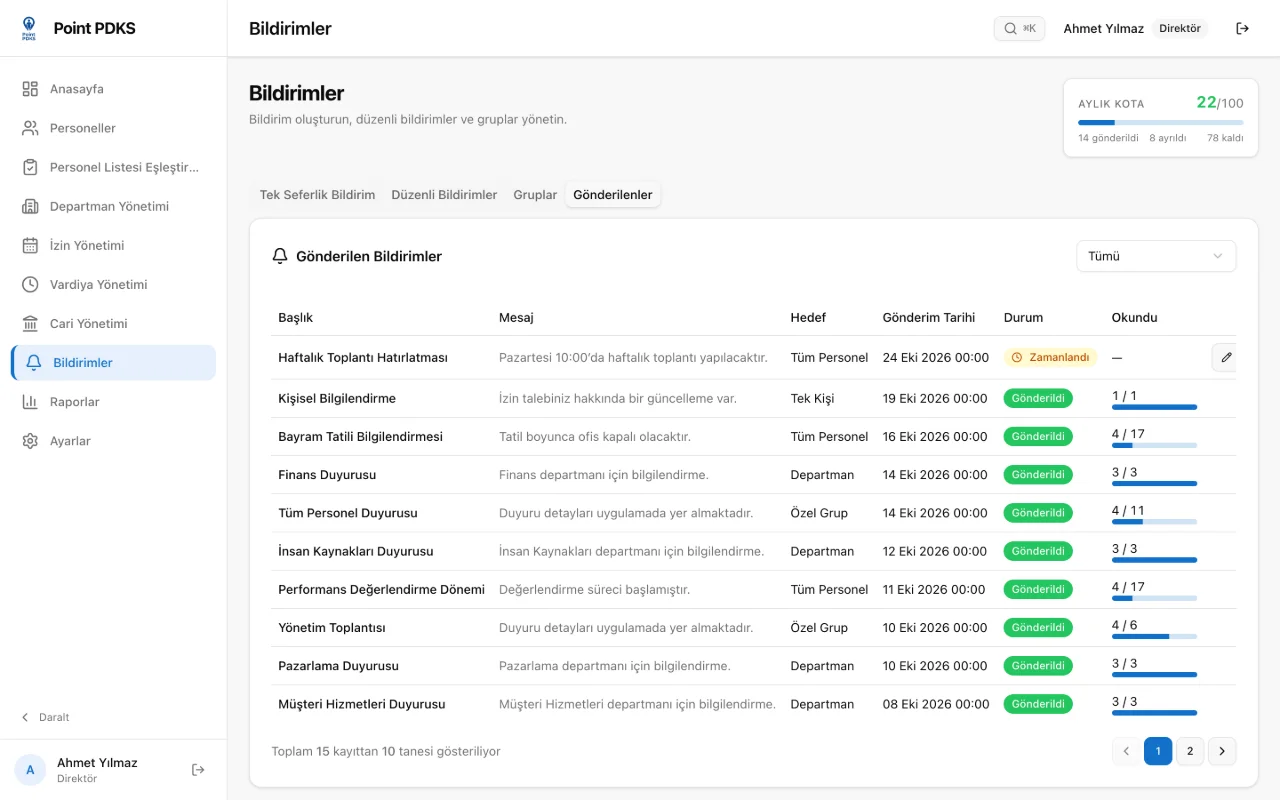1280x800 pixels.
Task: Click the Zamanlandı status badge
Action: click(1050, 357)
